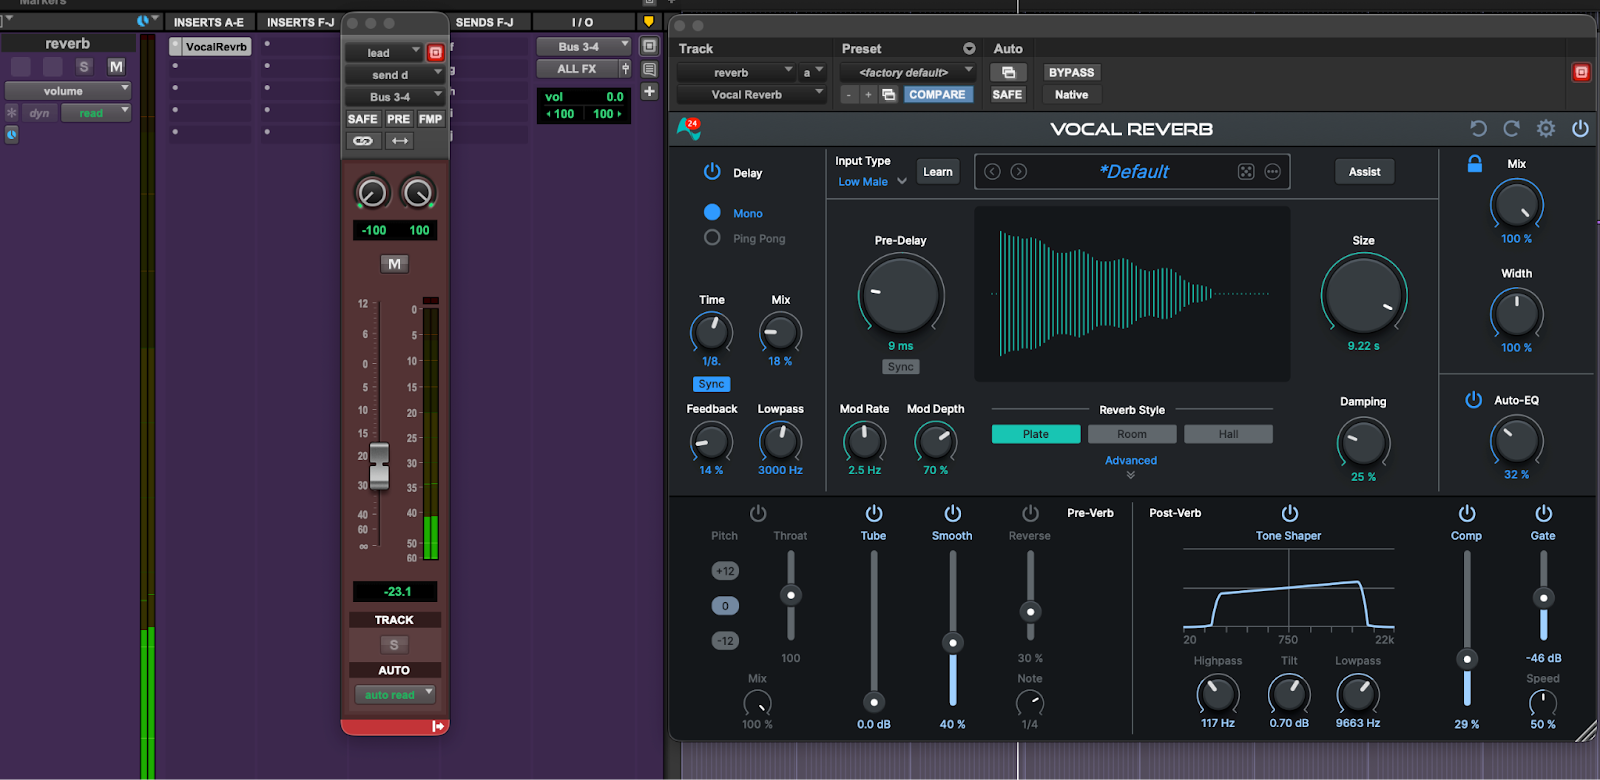Click the Learn button

click(938, 172)
